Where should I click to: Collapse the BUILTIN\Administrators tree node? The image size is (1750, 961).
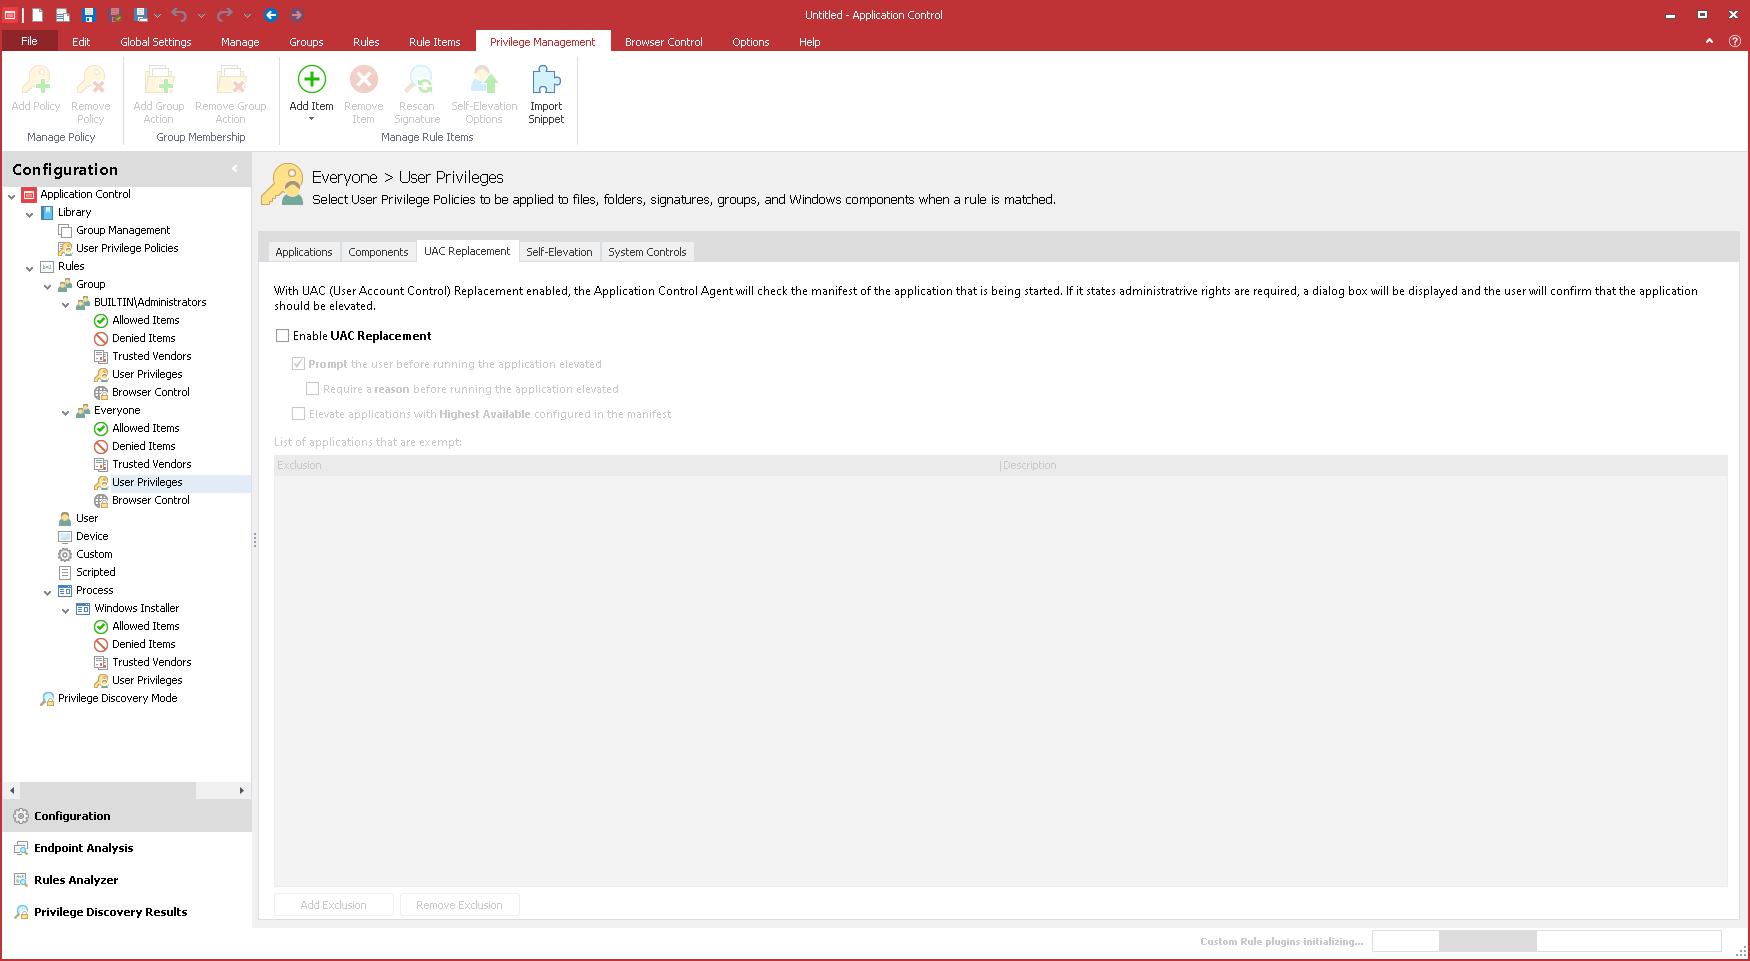click(x=66, y=303)
